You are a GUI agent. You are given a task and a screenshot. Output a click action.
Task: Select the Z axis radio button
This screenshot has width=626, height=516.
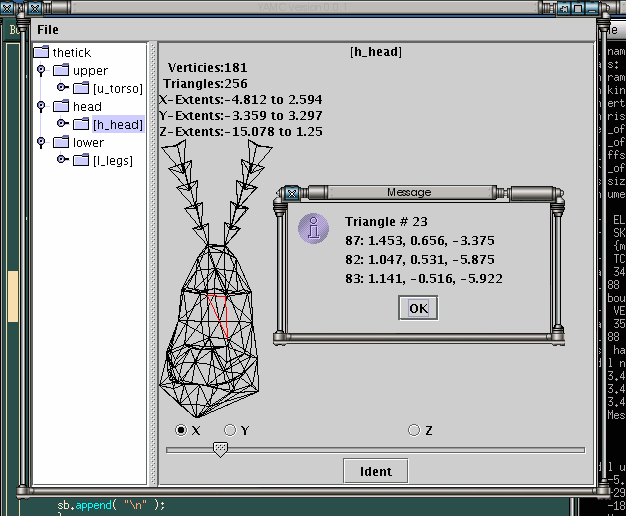pos(414,430)
